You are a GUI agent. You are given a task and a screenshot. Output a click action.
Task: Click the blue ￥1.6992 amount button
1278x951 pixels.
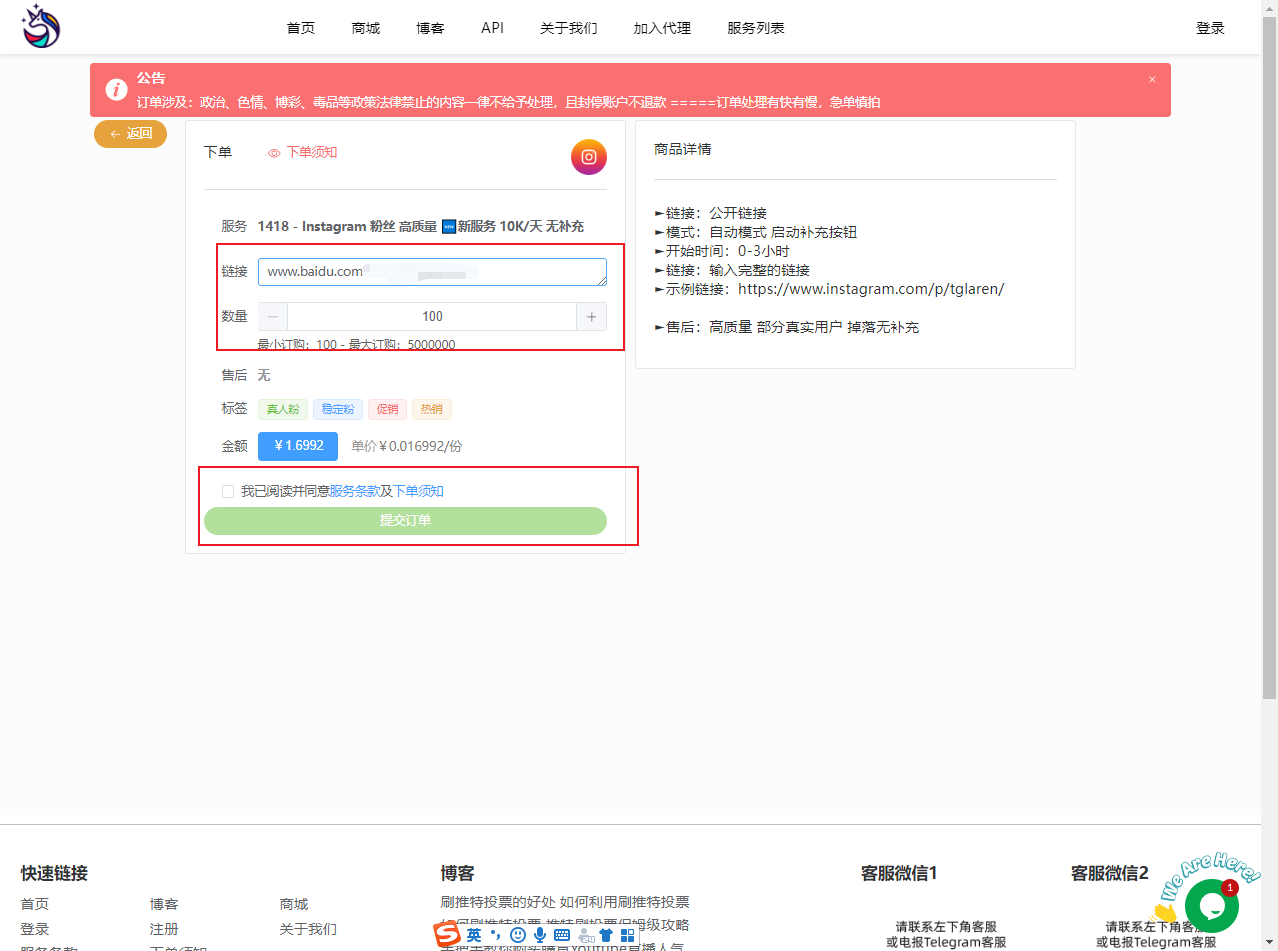(x=298, y=446)
